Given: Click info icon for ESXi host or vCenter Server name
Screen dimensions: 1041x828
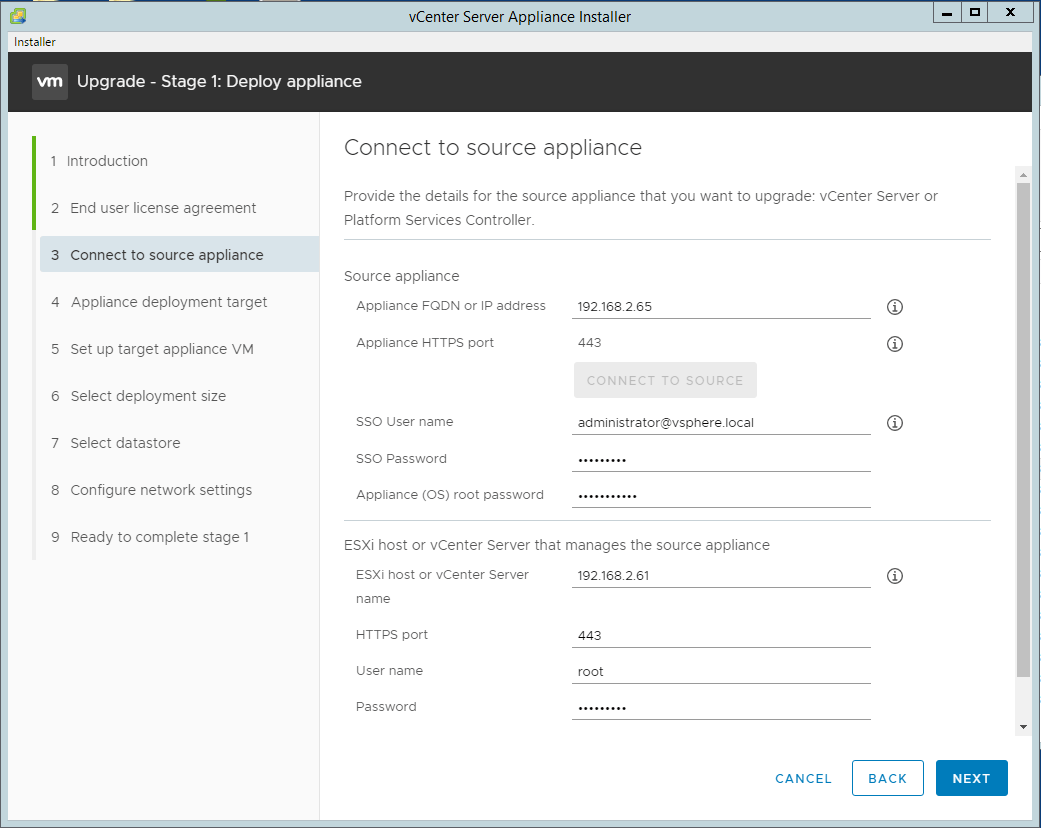Looking at the screenshot, I should pyautogui.click(x=894, y=576).
